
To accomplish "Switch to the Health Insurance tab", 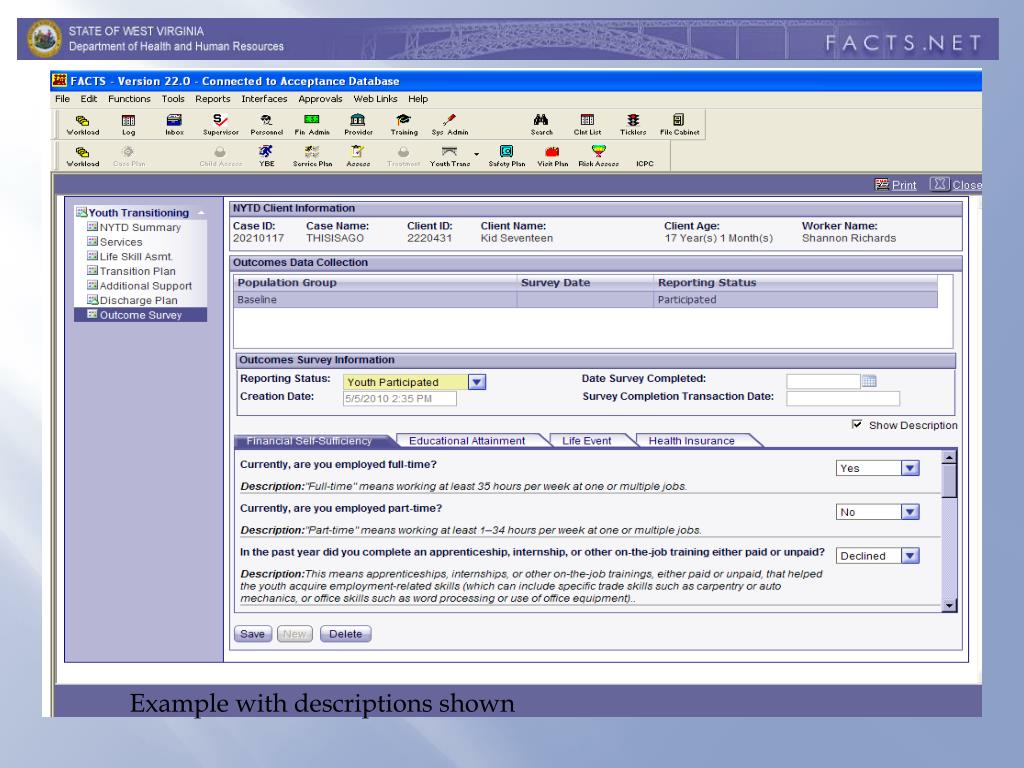I will [692, 441].
